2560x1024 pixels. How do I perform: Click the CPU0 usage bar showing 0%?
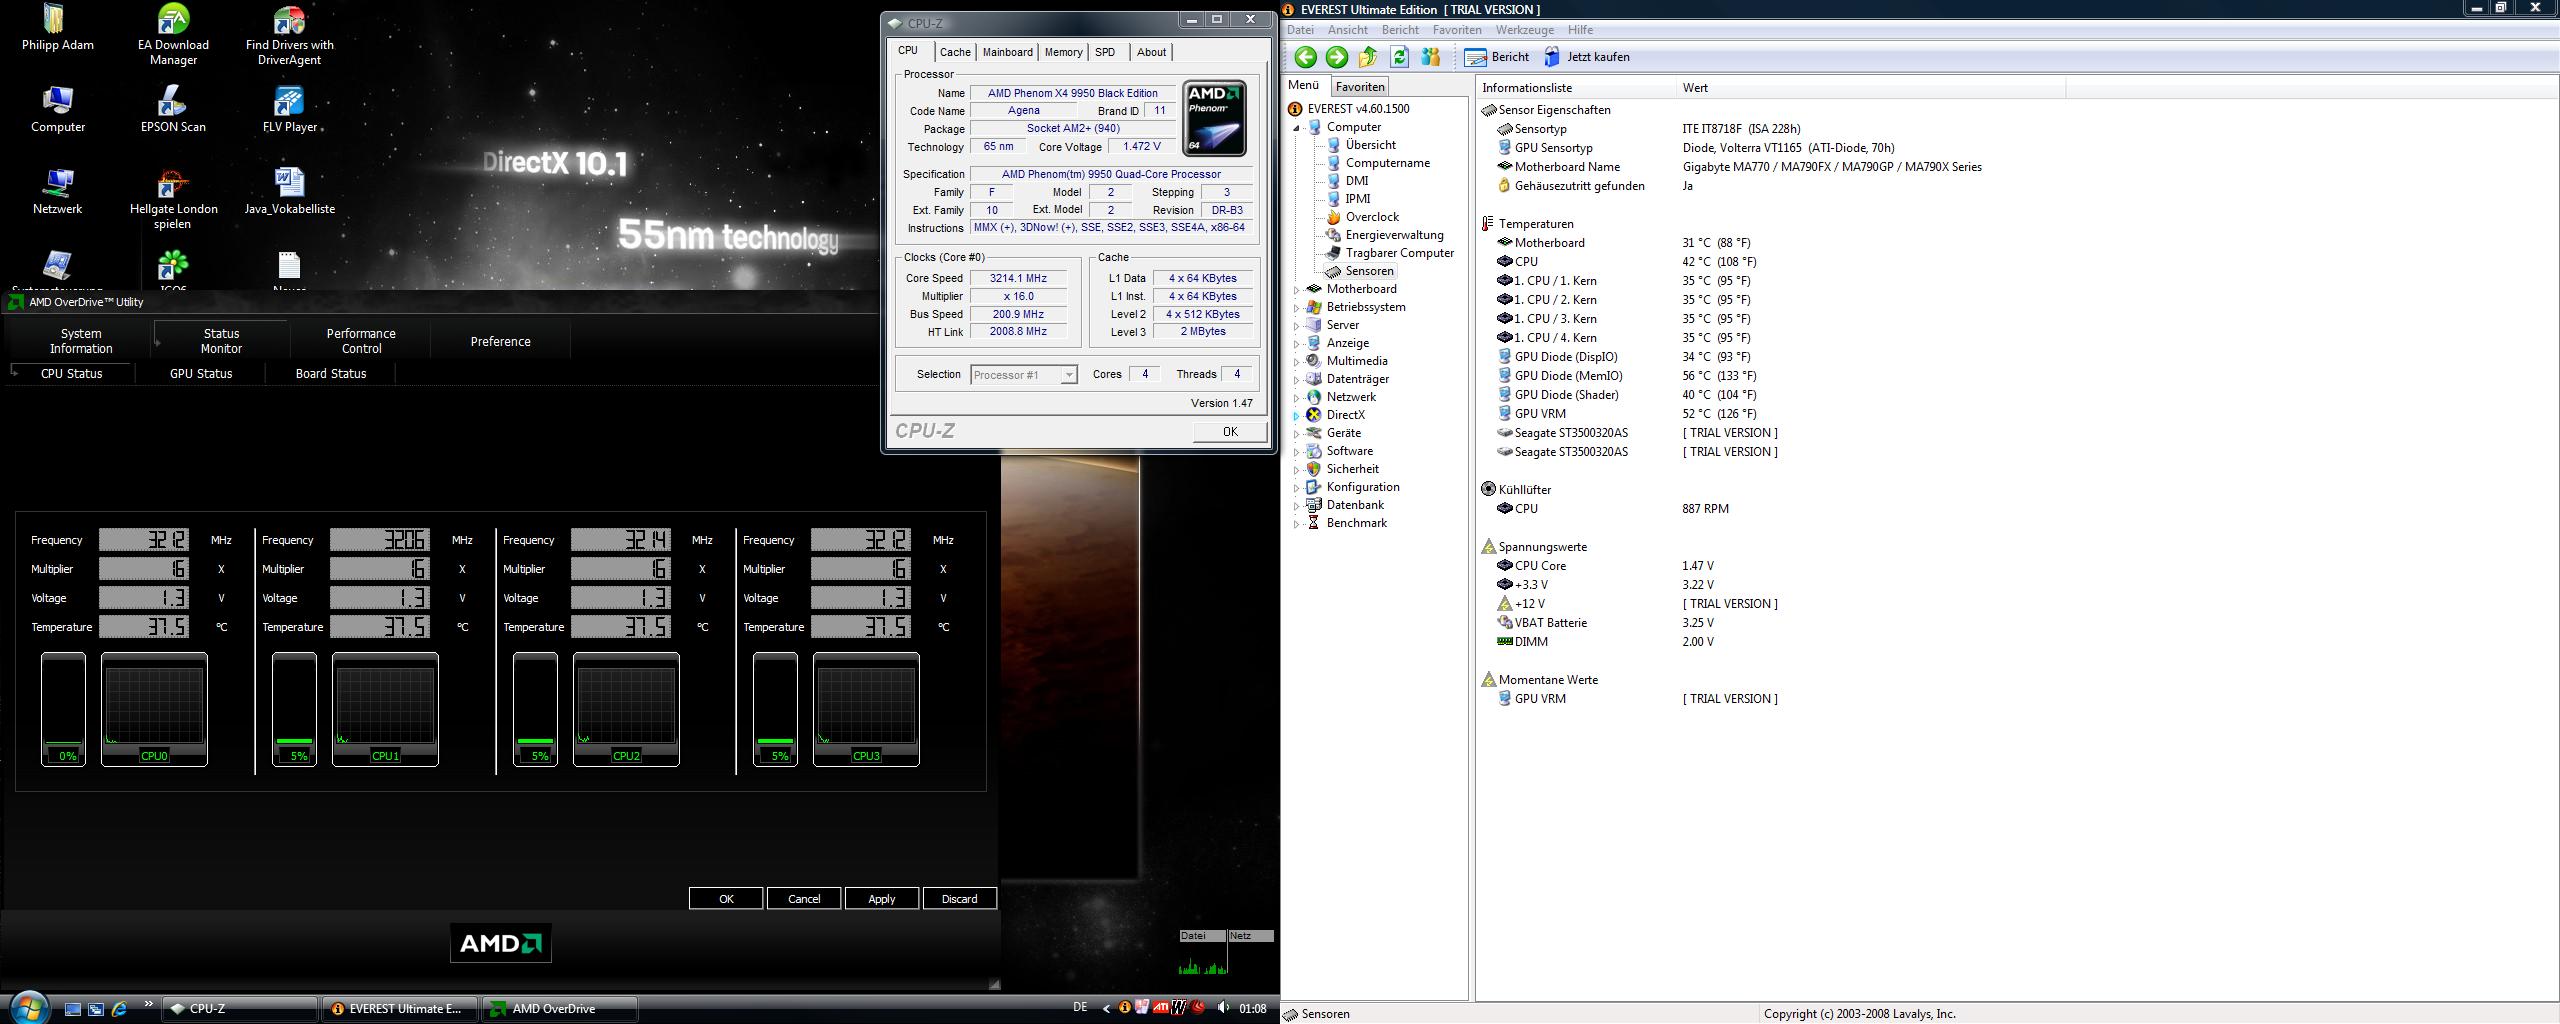pos(63,709)
